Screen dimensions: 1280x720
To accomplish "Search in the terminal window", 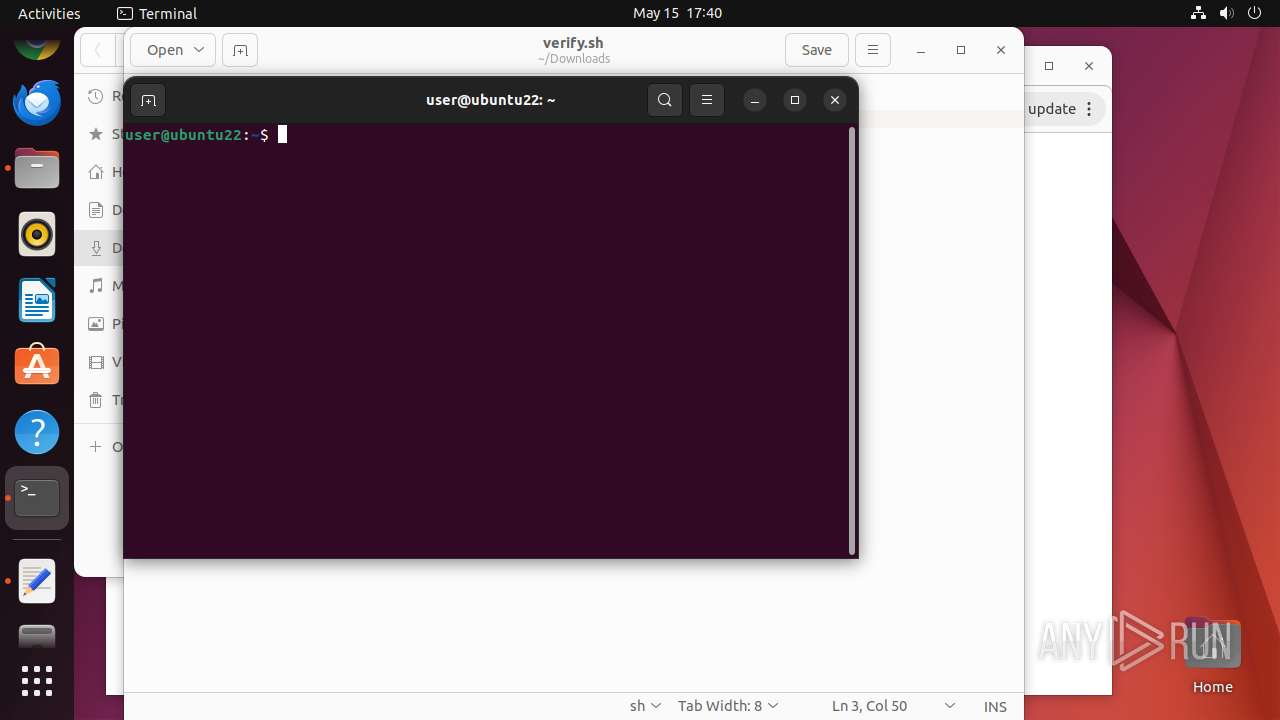I will point(665,100).
